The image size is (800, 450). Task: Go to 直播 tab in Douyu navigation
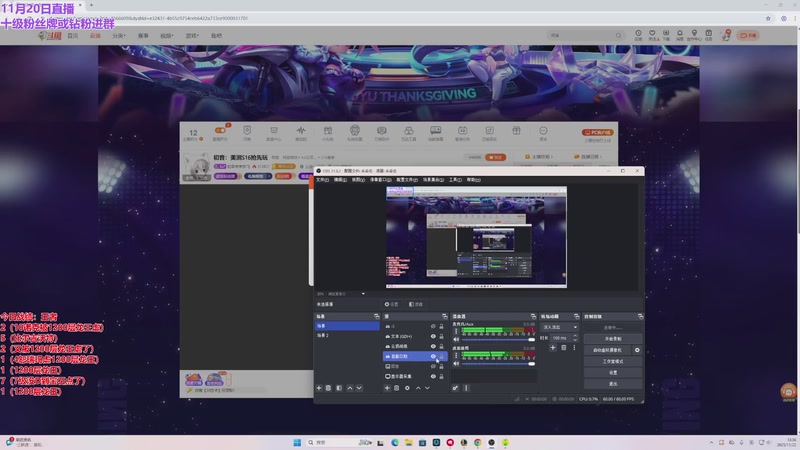(x=95, y=36)
